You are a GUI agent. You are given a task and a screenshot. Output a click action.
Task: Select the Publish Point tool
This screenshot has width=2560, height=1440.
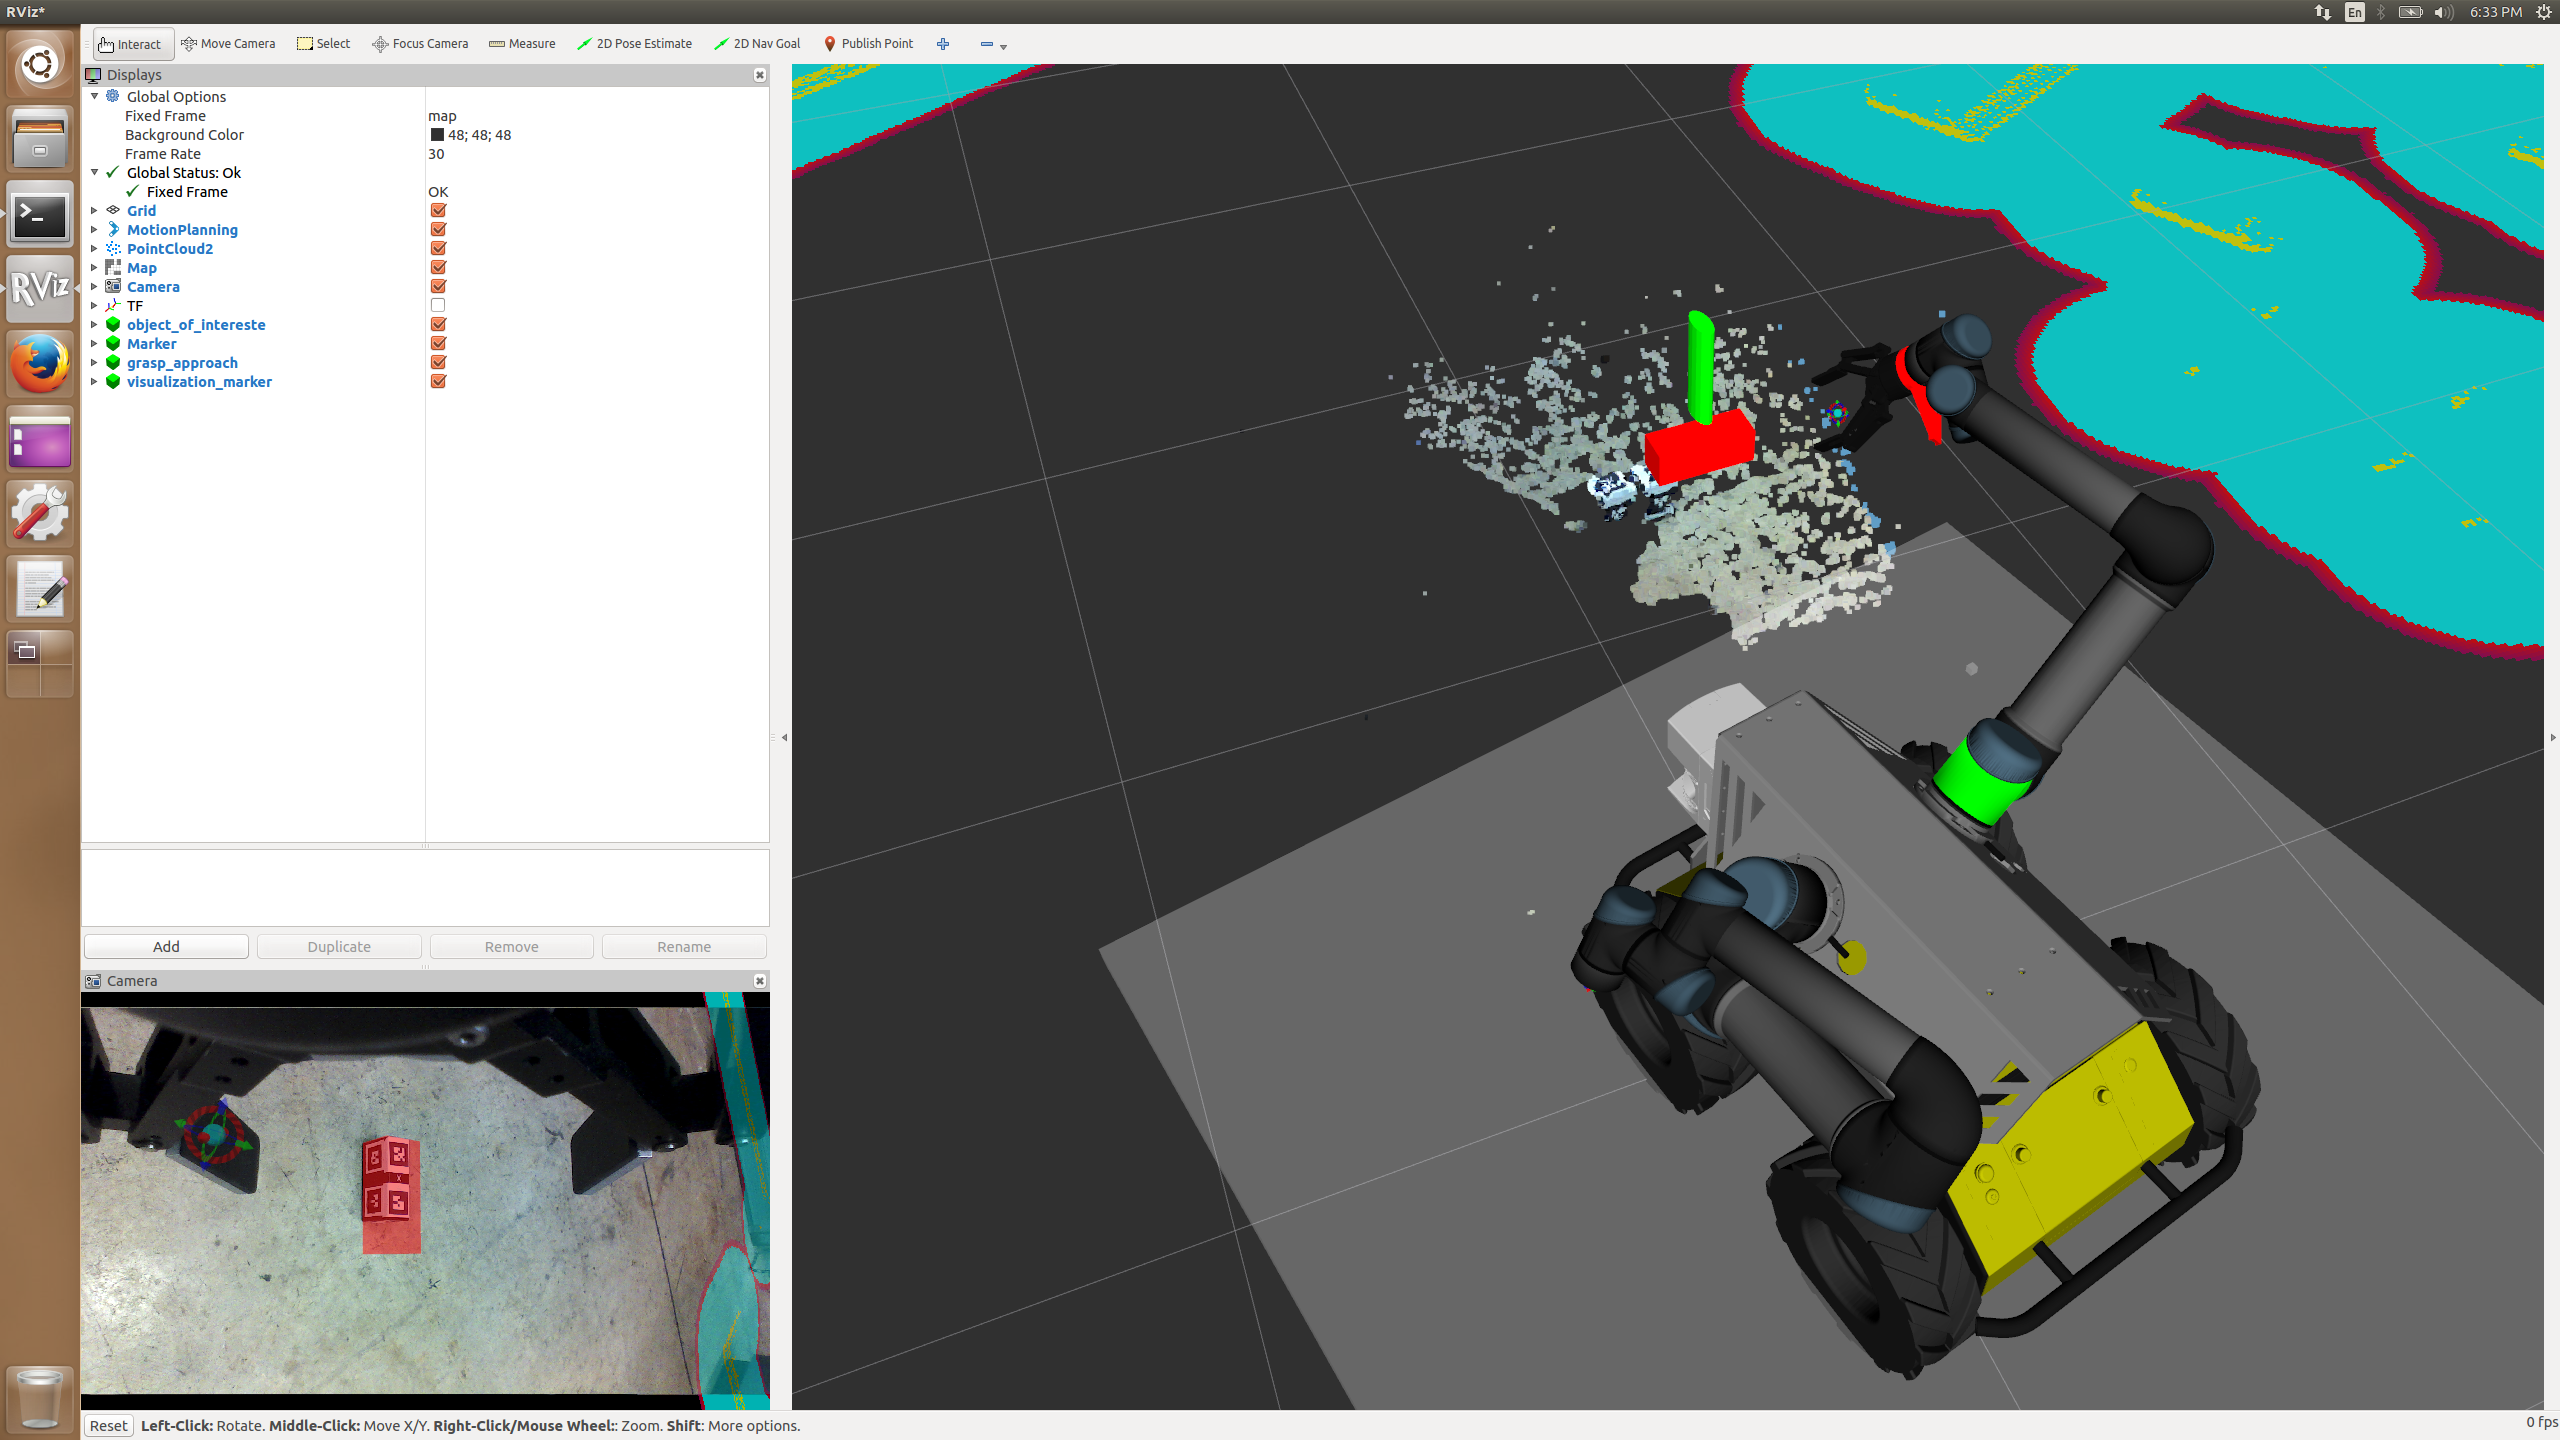868,44
